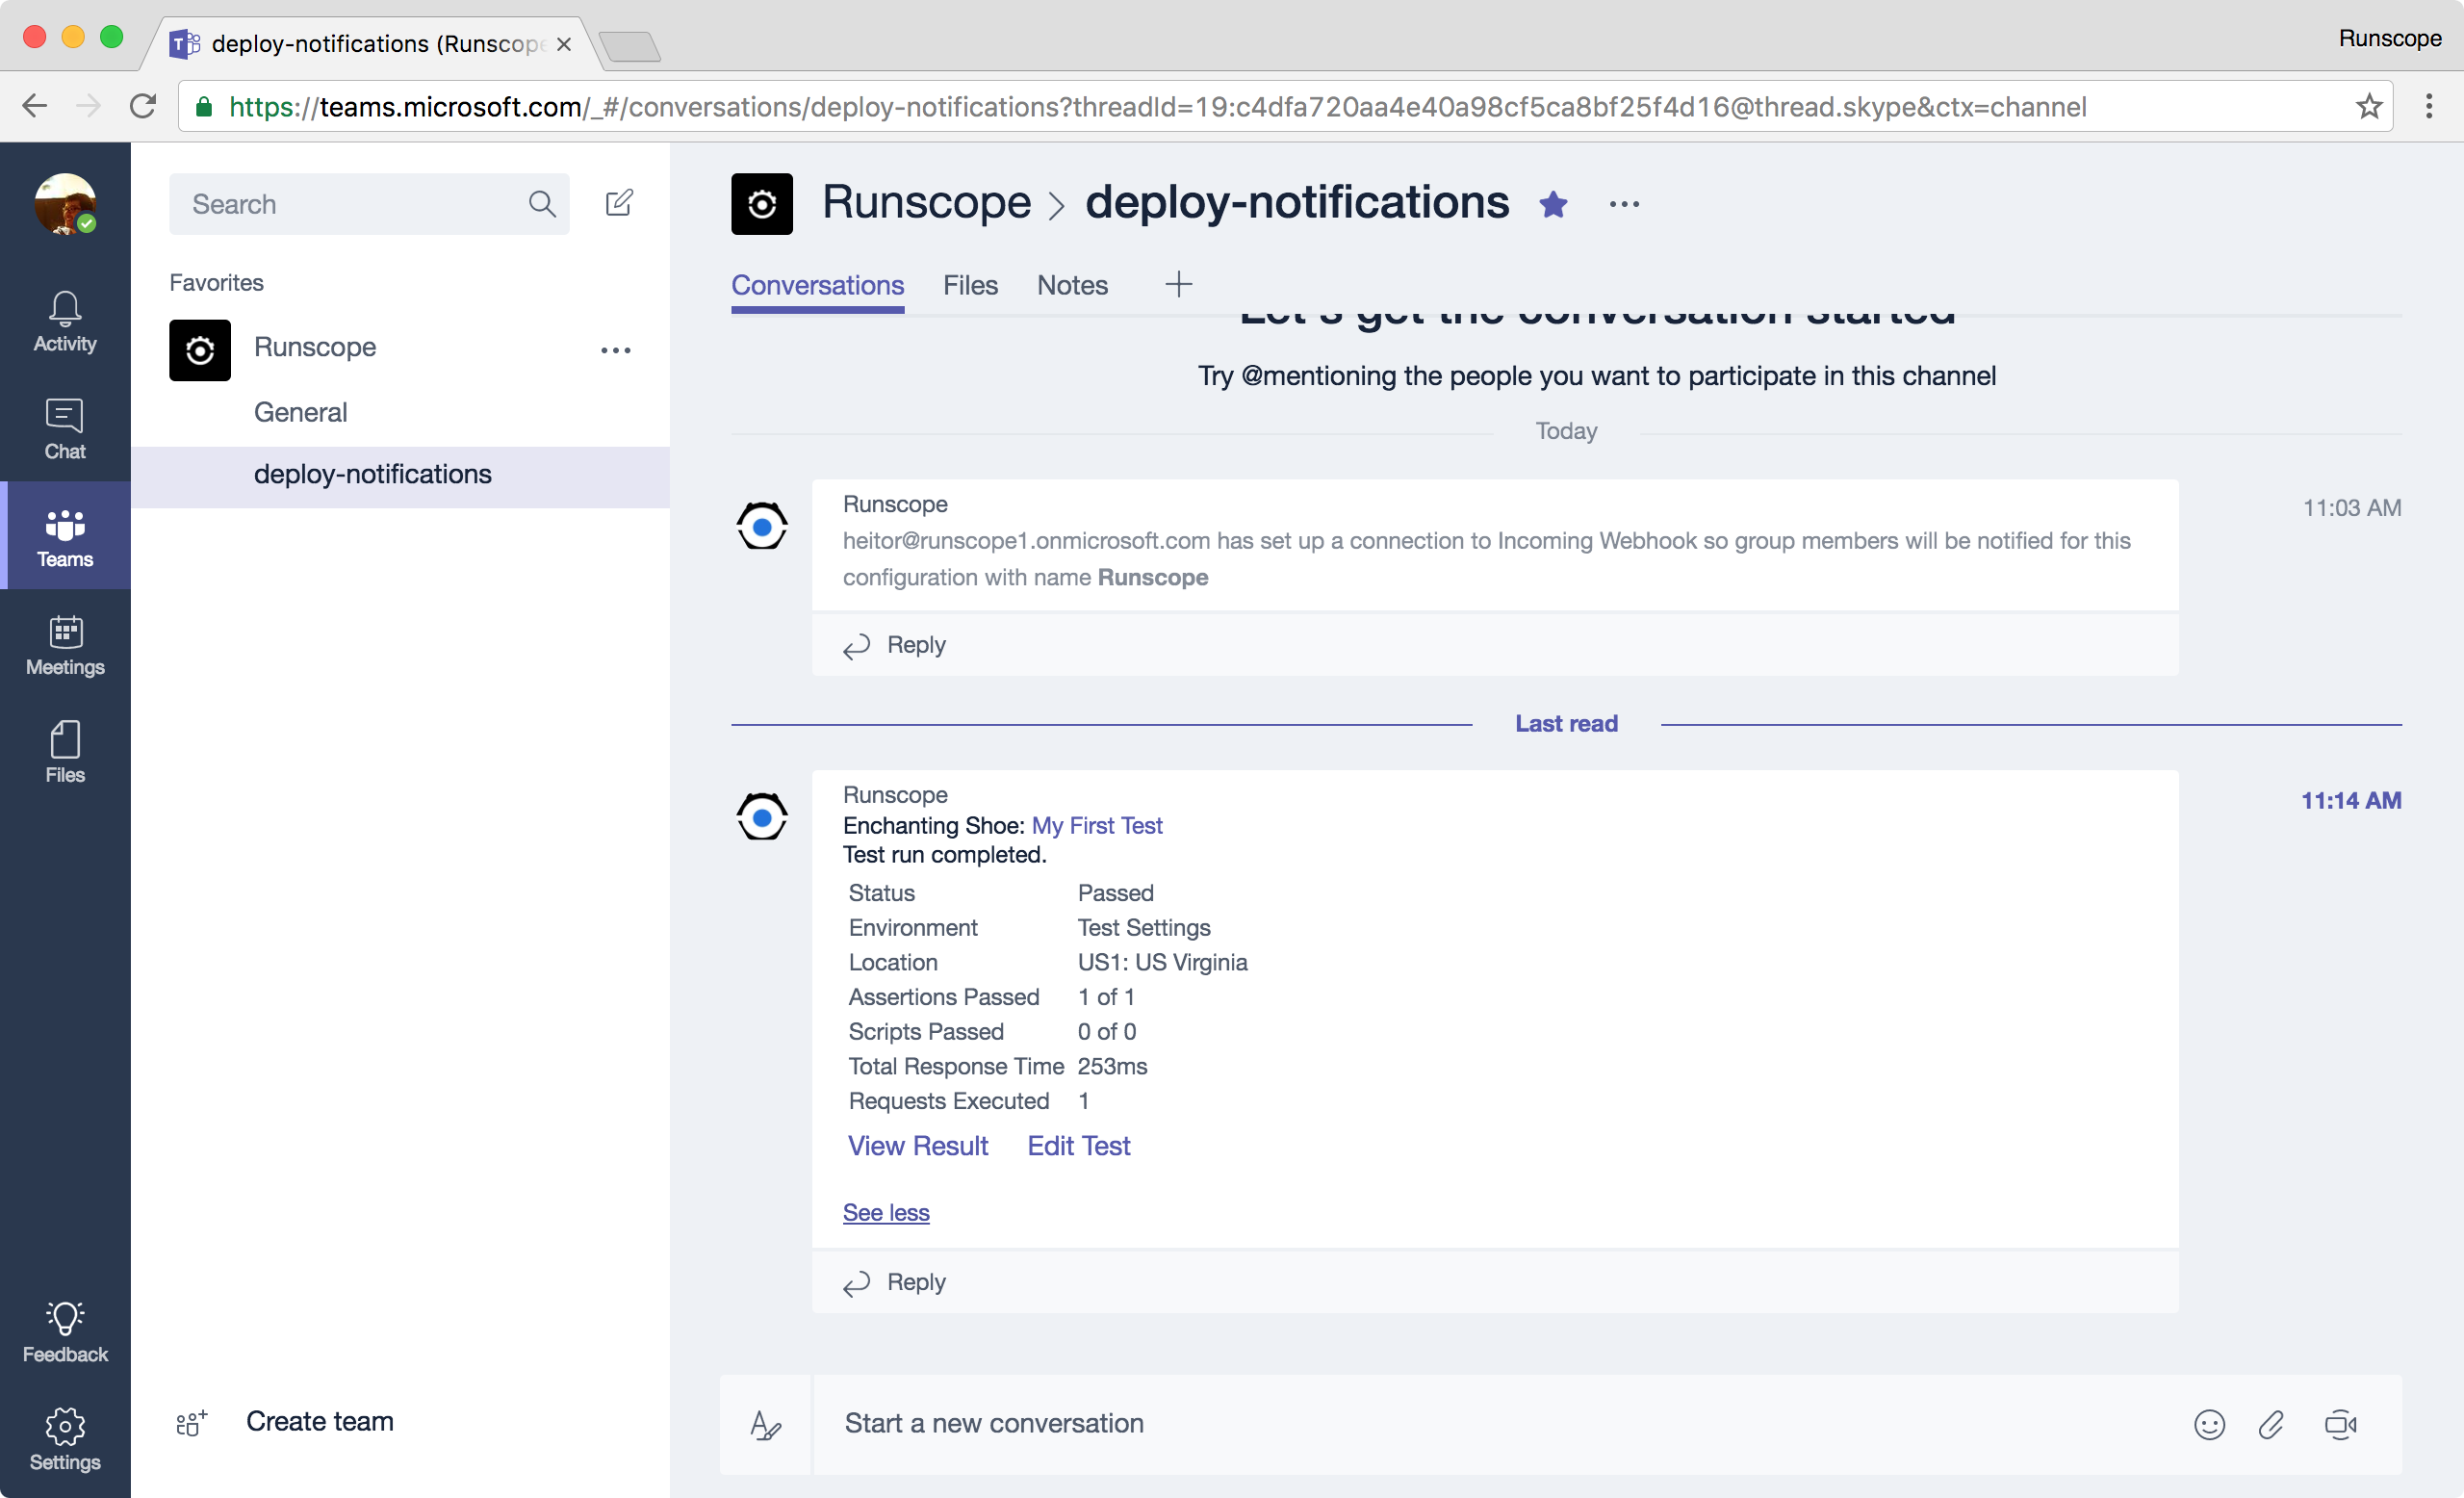
Task: Click Runscope avatar on 11:03 AM message
Action: pos(762,526)
